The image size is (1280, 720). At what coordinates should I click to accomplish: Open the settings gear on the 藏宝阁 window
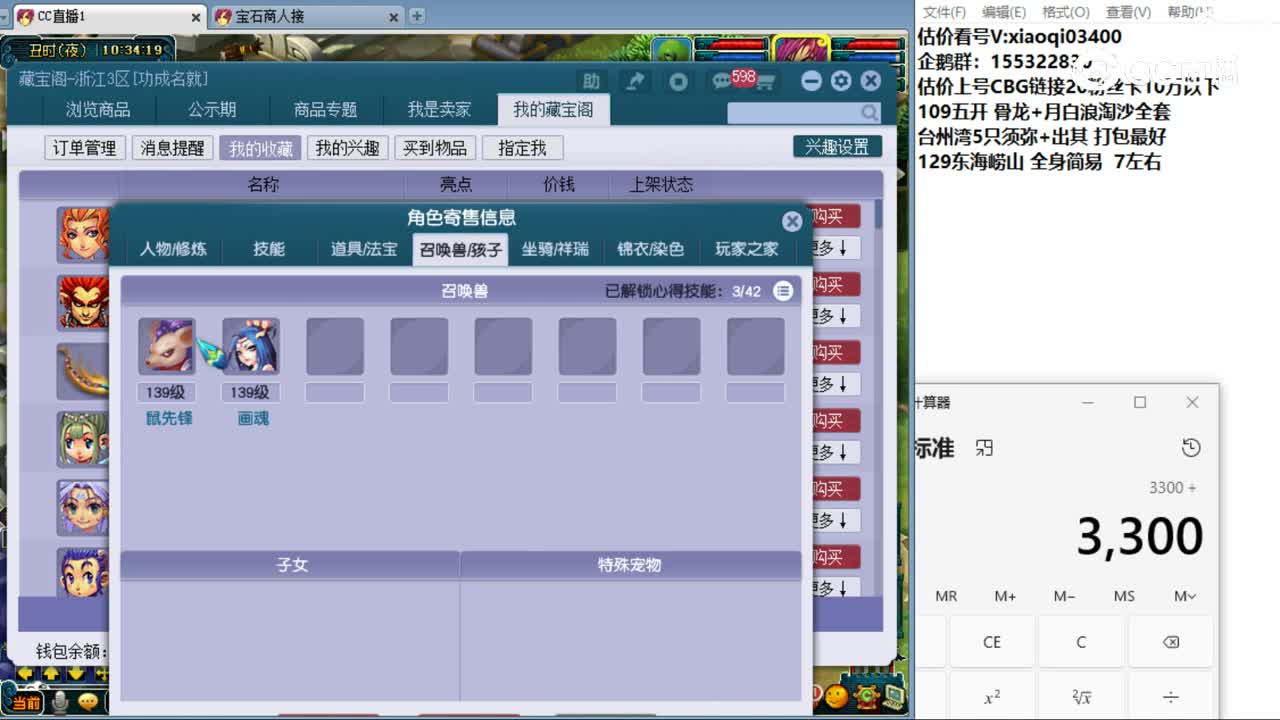click(x=841, y=80)
